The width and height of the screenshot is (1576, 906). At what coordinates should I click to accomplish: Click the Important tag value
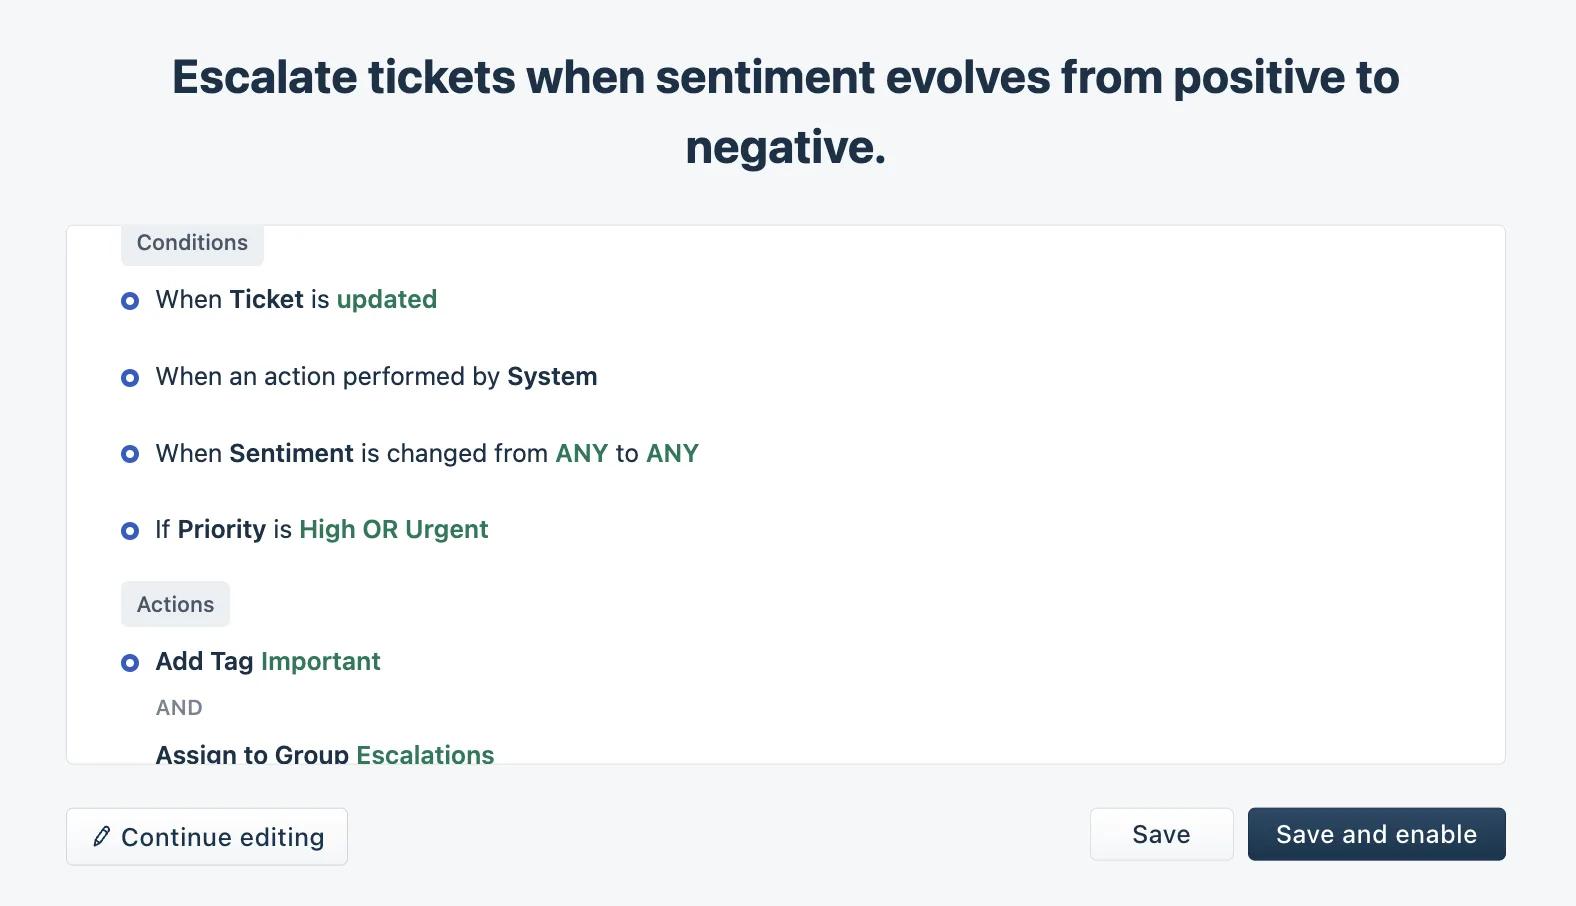click(320, 662)
